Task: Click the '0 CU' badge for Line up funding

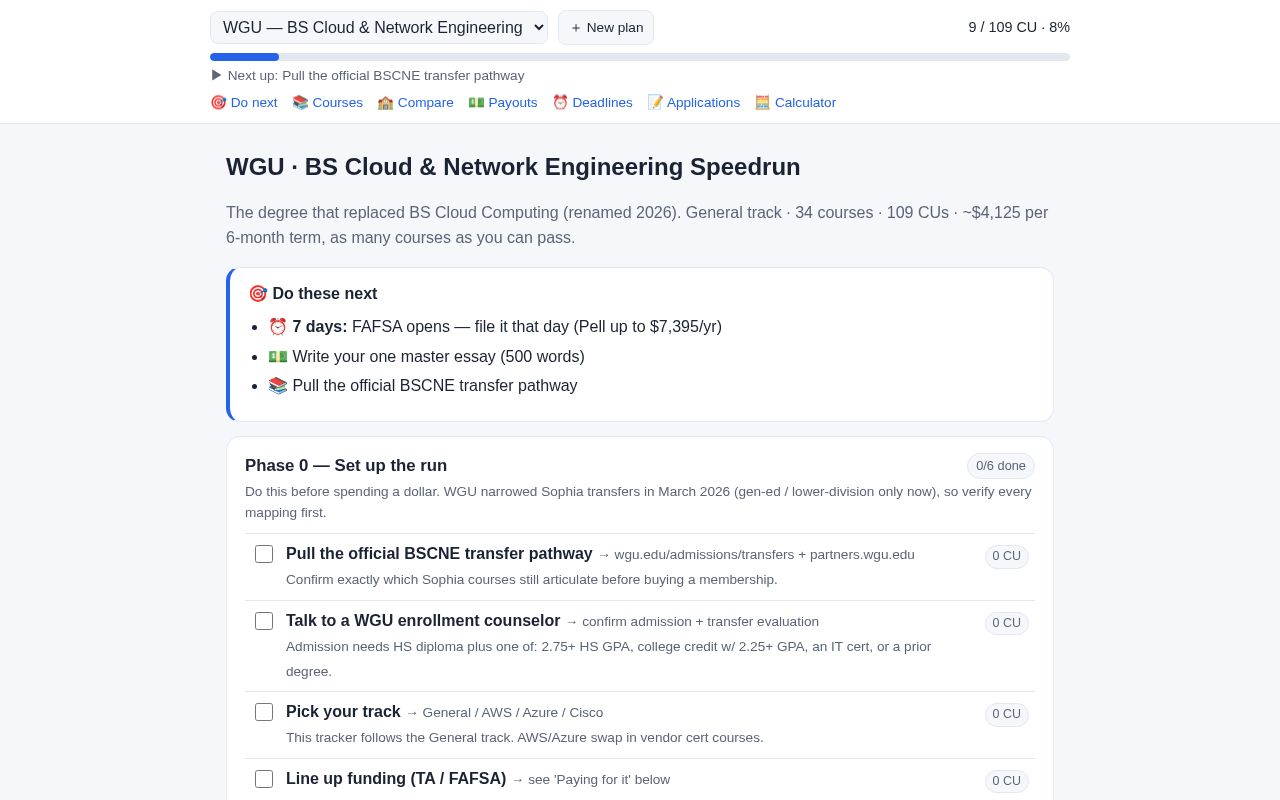Action: 1007,781
